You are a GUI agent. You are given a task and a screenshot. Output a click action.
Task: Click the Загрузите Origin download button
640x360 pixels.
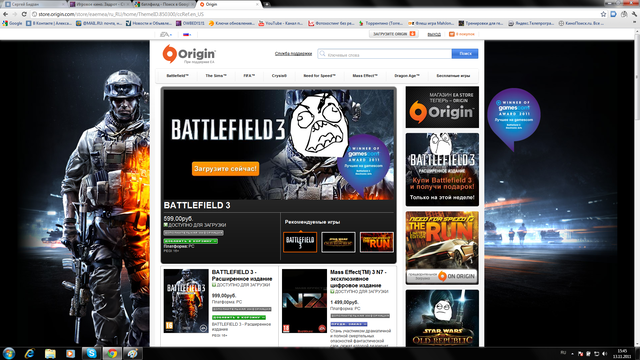(x=393, y=34)
